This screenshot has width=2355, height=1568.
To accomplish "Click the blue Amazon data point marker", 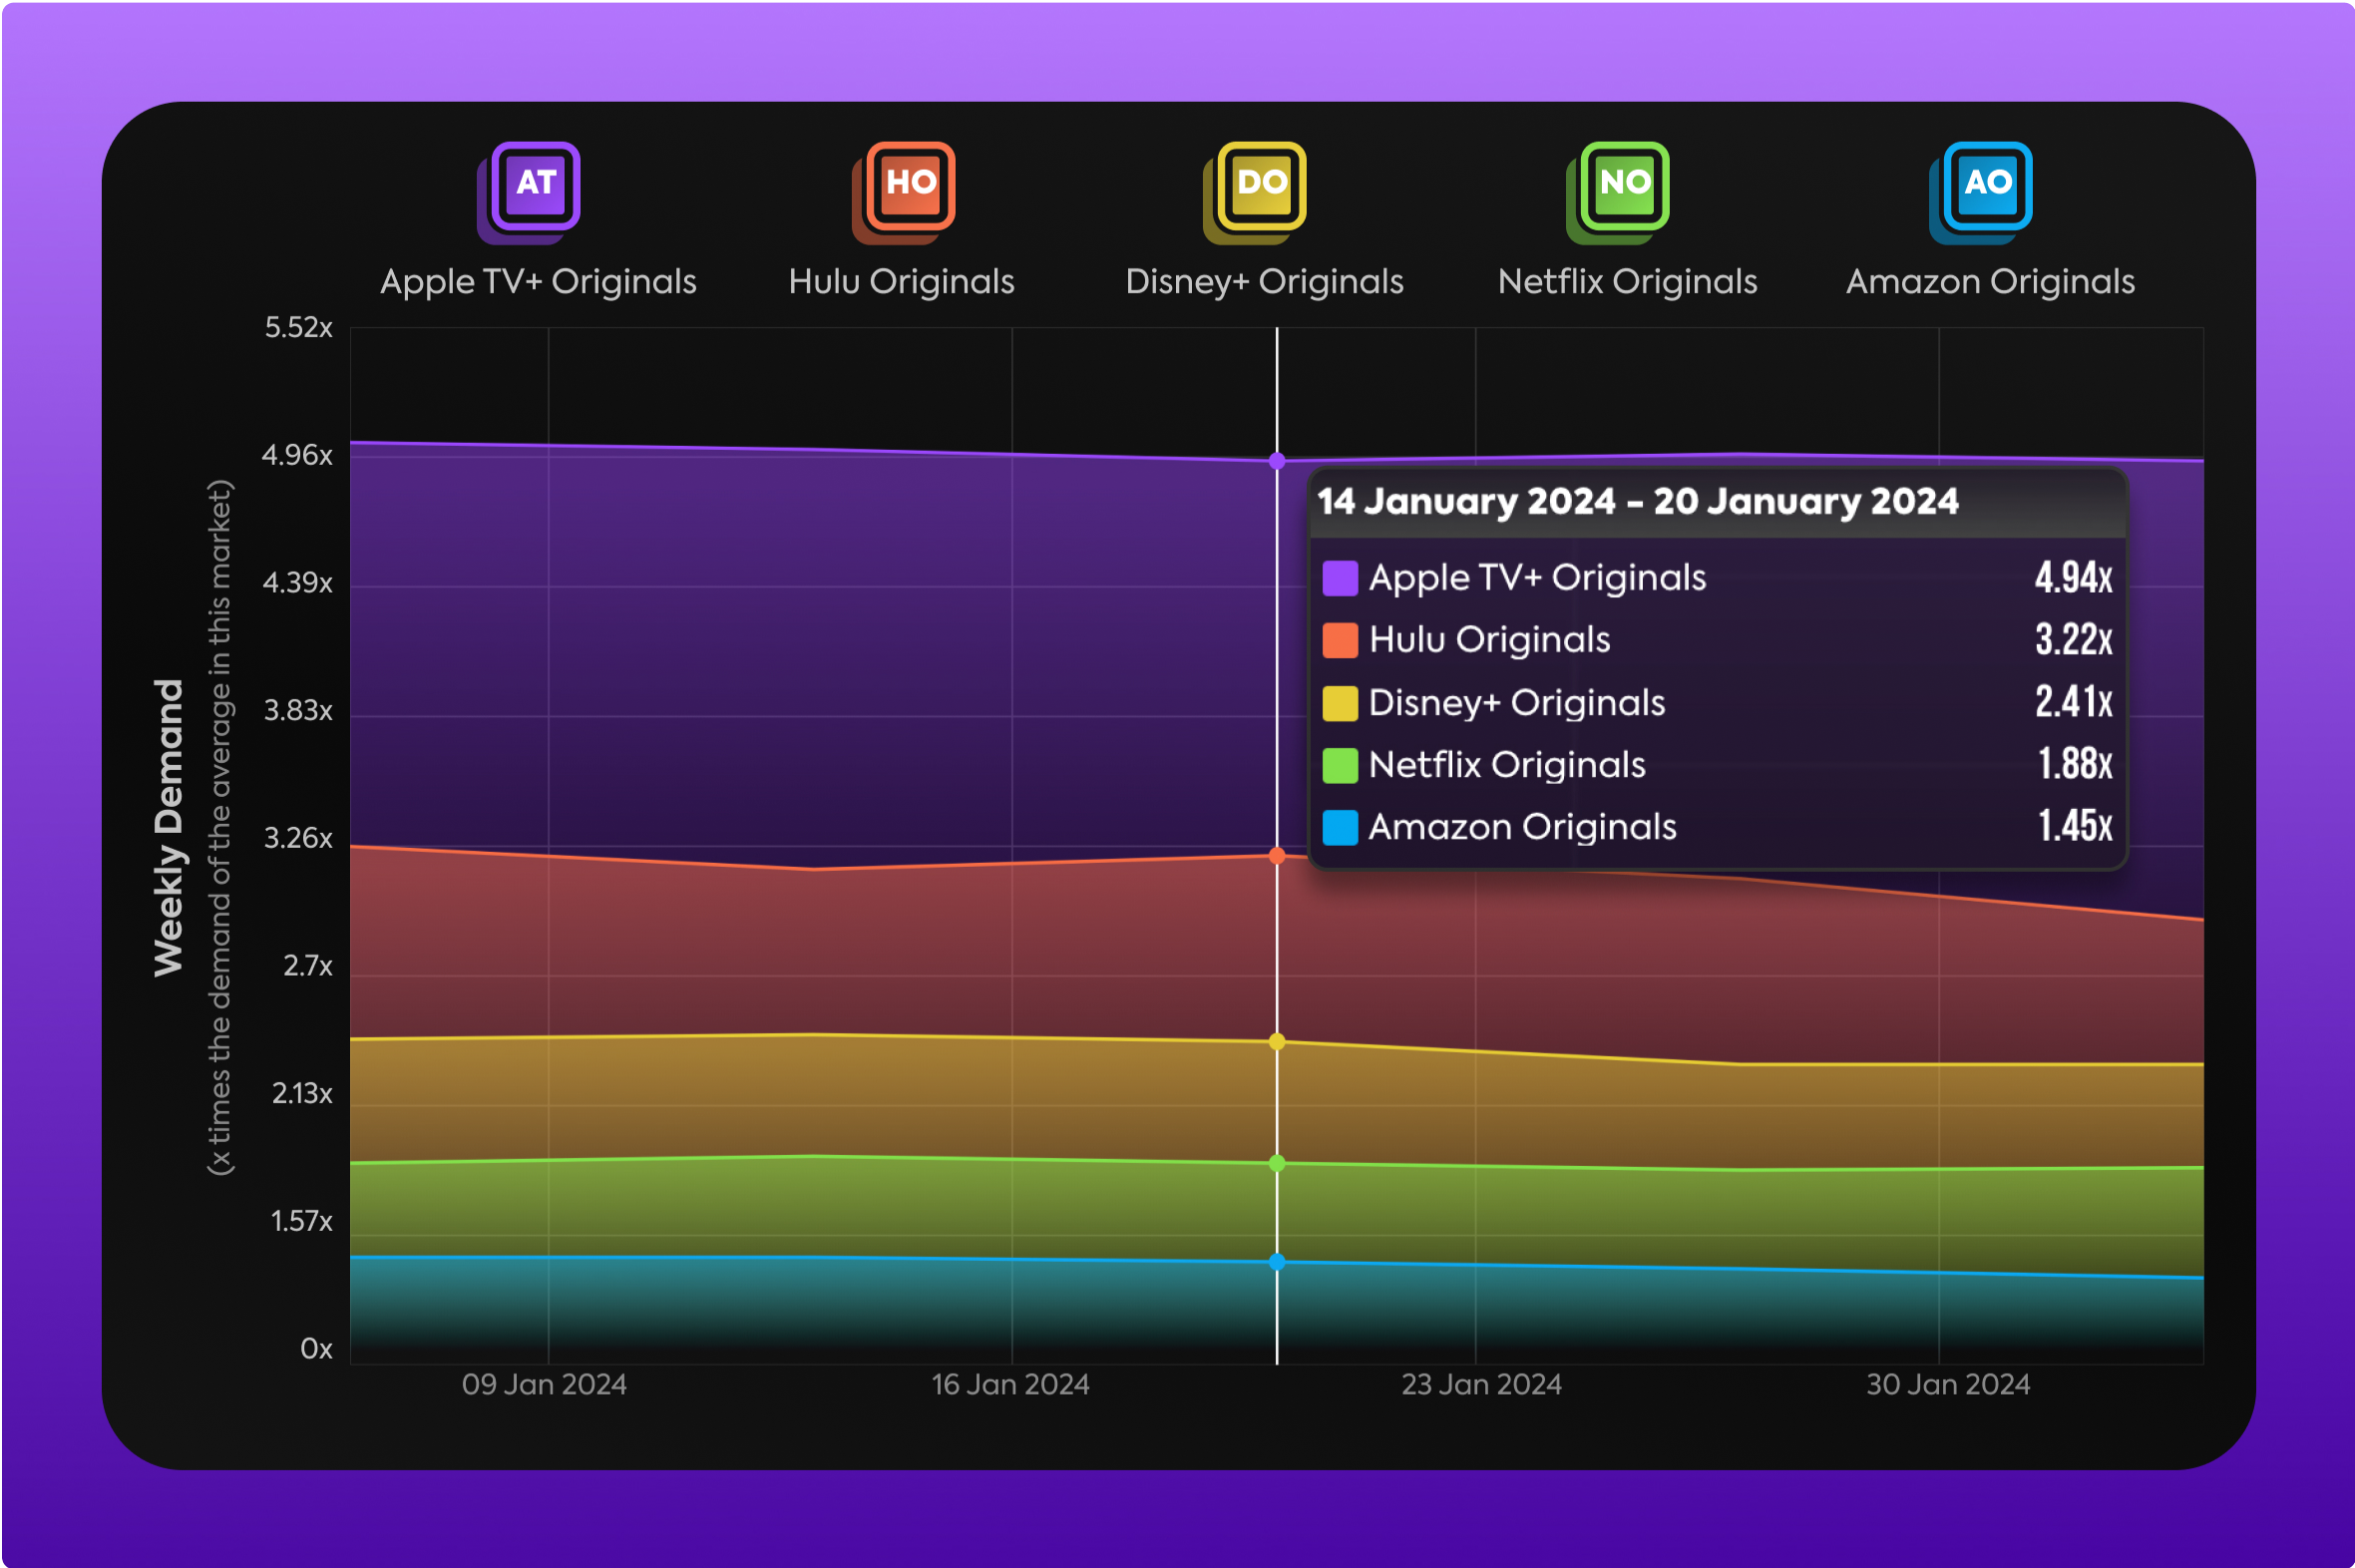I will click(1277, 1262).
